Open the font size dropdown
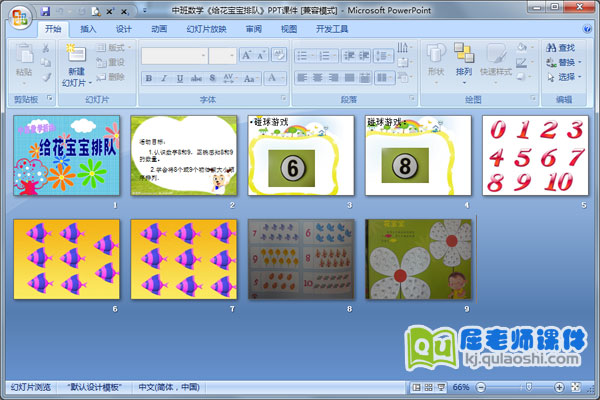This screenshot has width=600, height=400. click(232, 56)
